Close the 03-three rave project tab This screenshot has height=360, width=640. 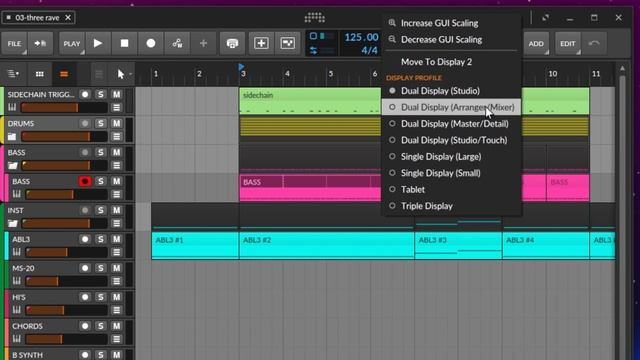(68, 18)
